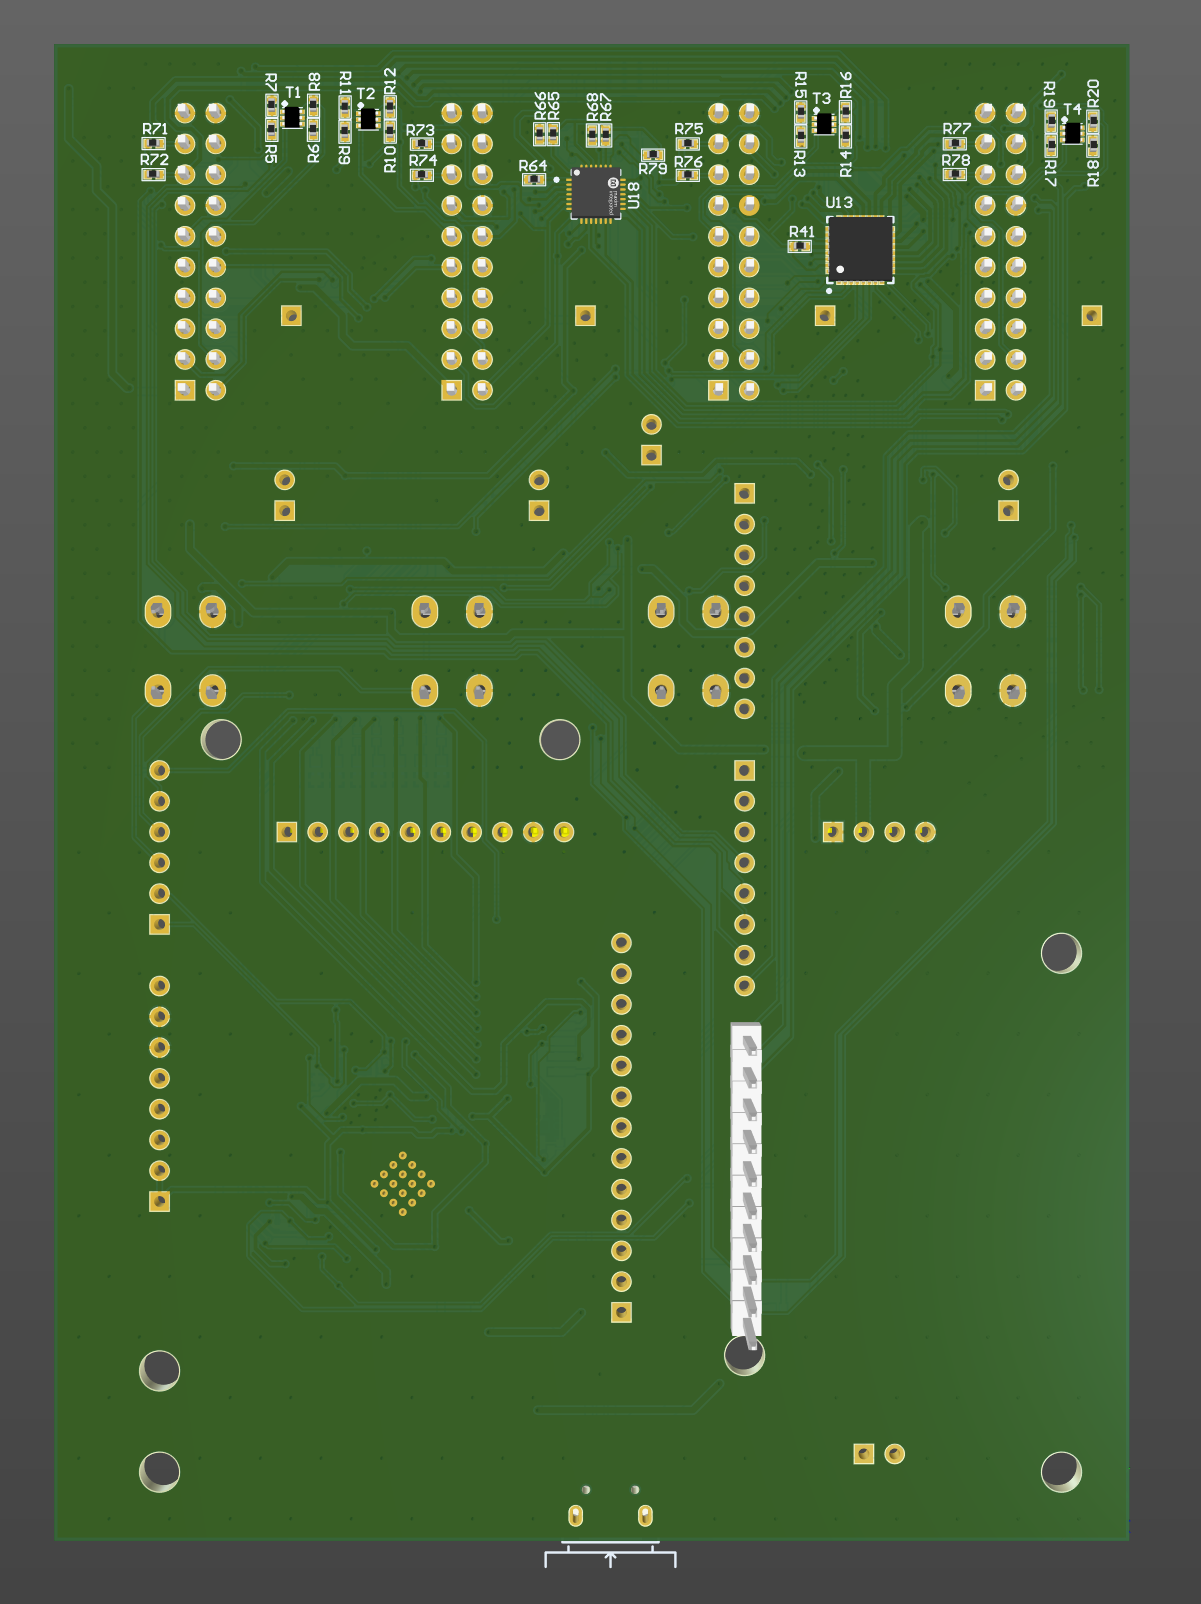Click the R19 label

click(x=1049, y=94)
